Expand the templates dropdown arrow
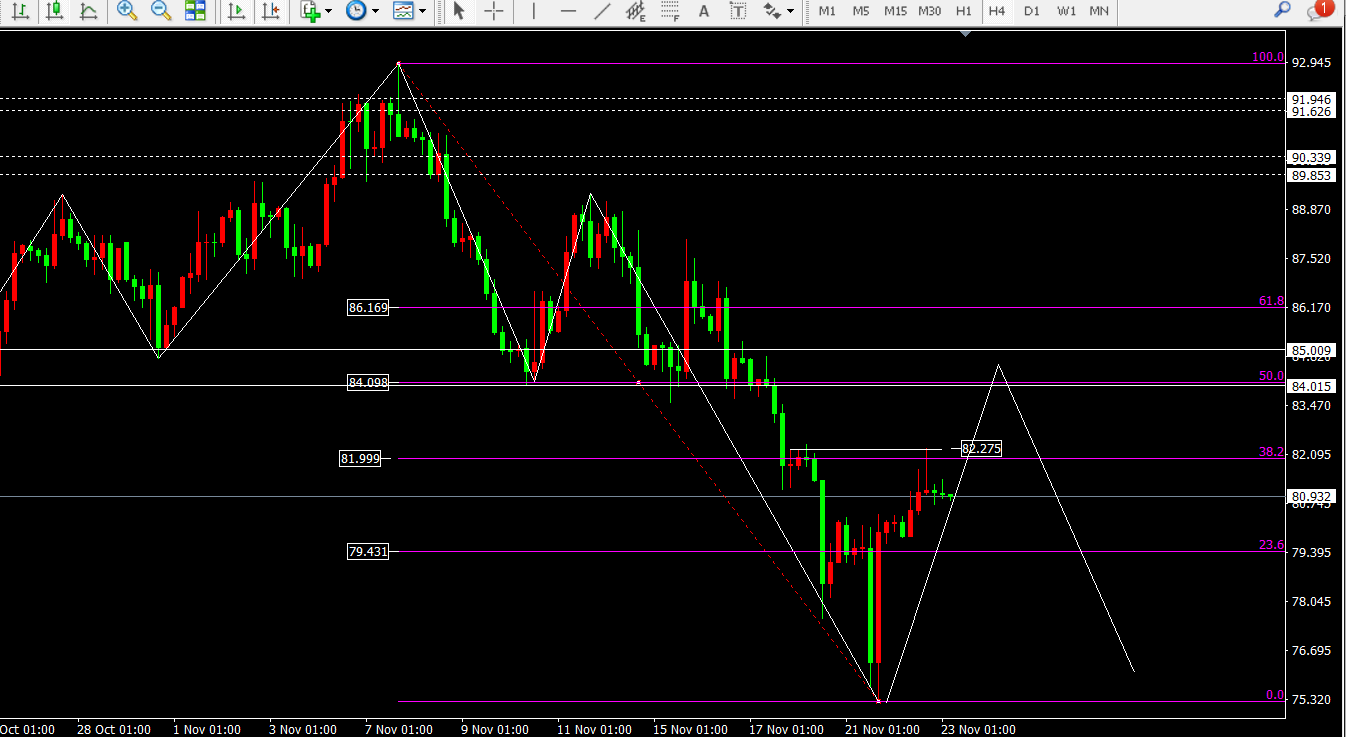Image resolution: width=1346 pixels, height=737 pixels. pos(422,11)
